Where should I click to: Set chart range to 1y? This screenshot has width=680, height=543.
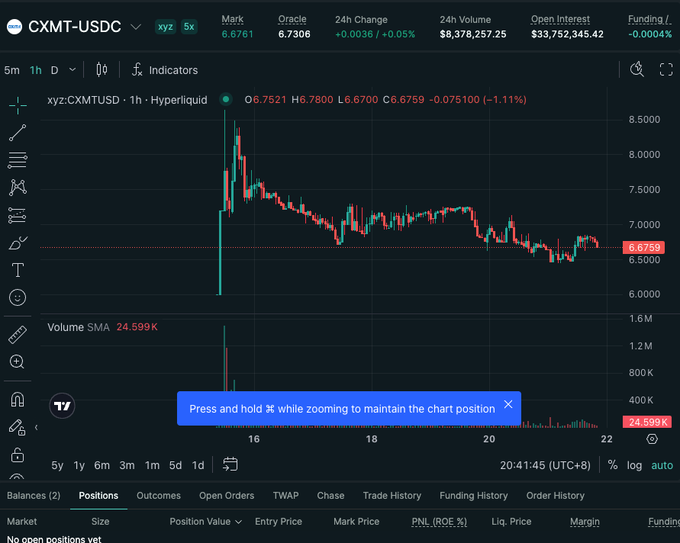coord(79,465)
